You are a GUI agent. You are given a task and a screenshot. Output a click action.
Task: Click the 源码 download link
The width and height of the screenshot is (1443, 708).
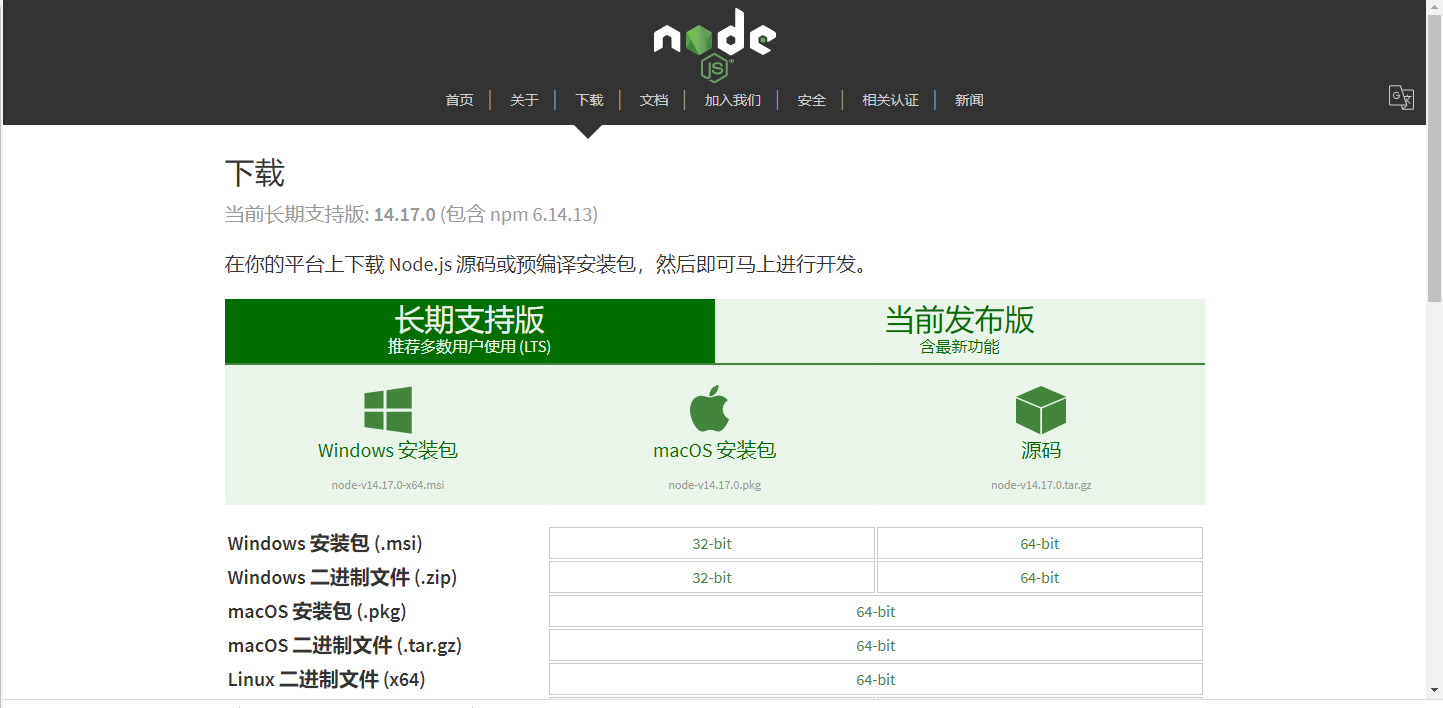[1041, 450]
